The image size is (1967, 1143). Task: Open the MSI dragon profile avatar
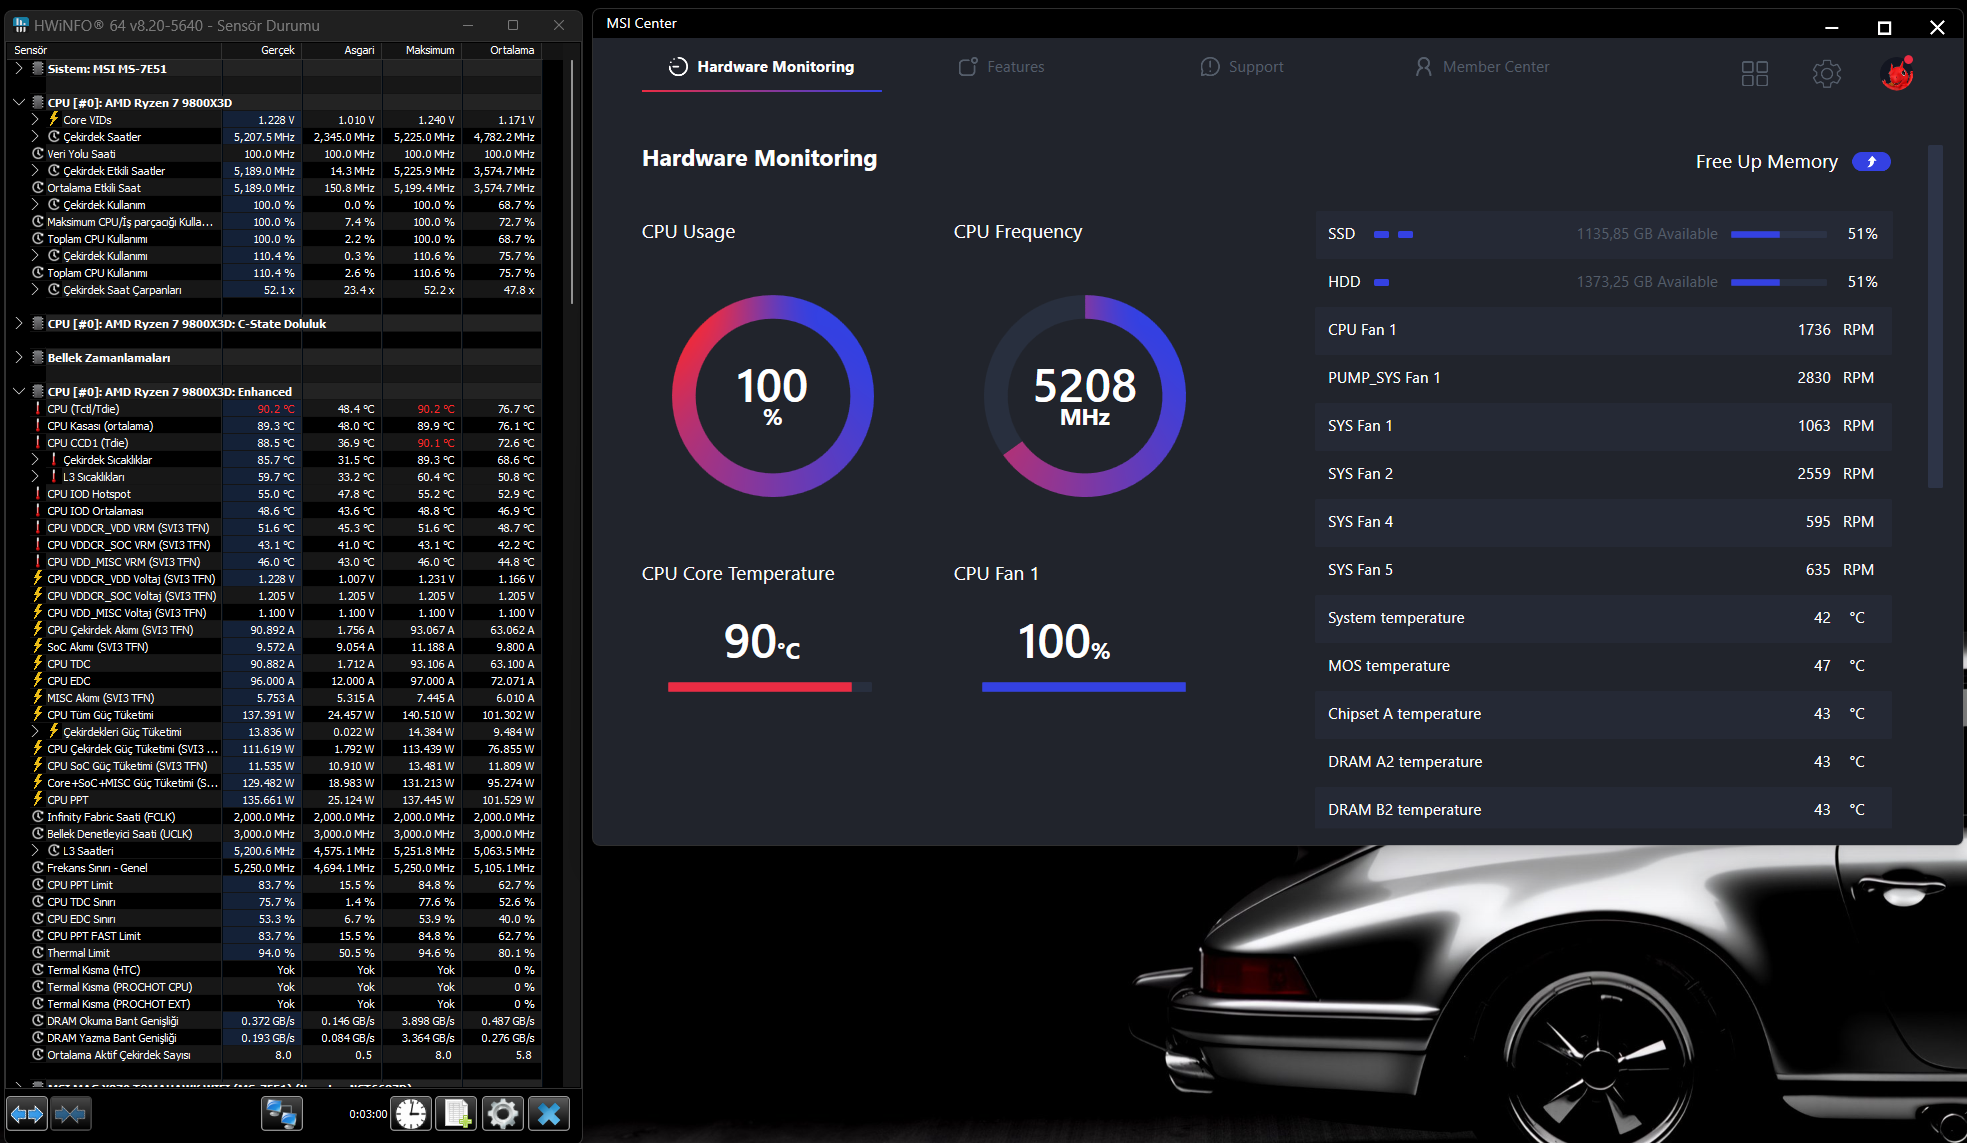[x=1897, y=73]
